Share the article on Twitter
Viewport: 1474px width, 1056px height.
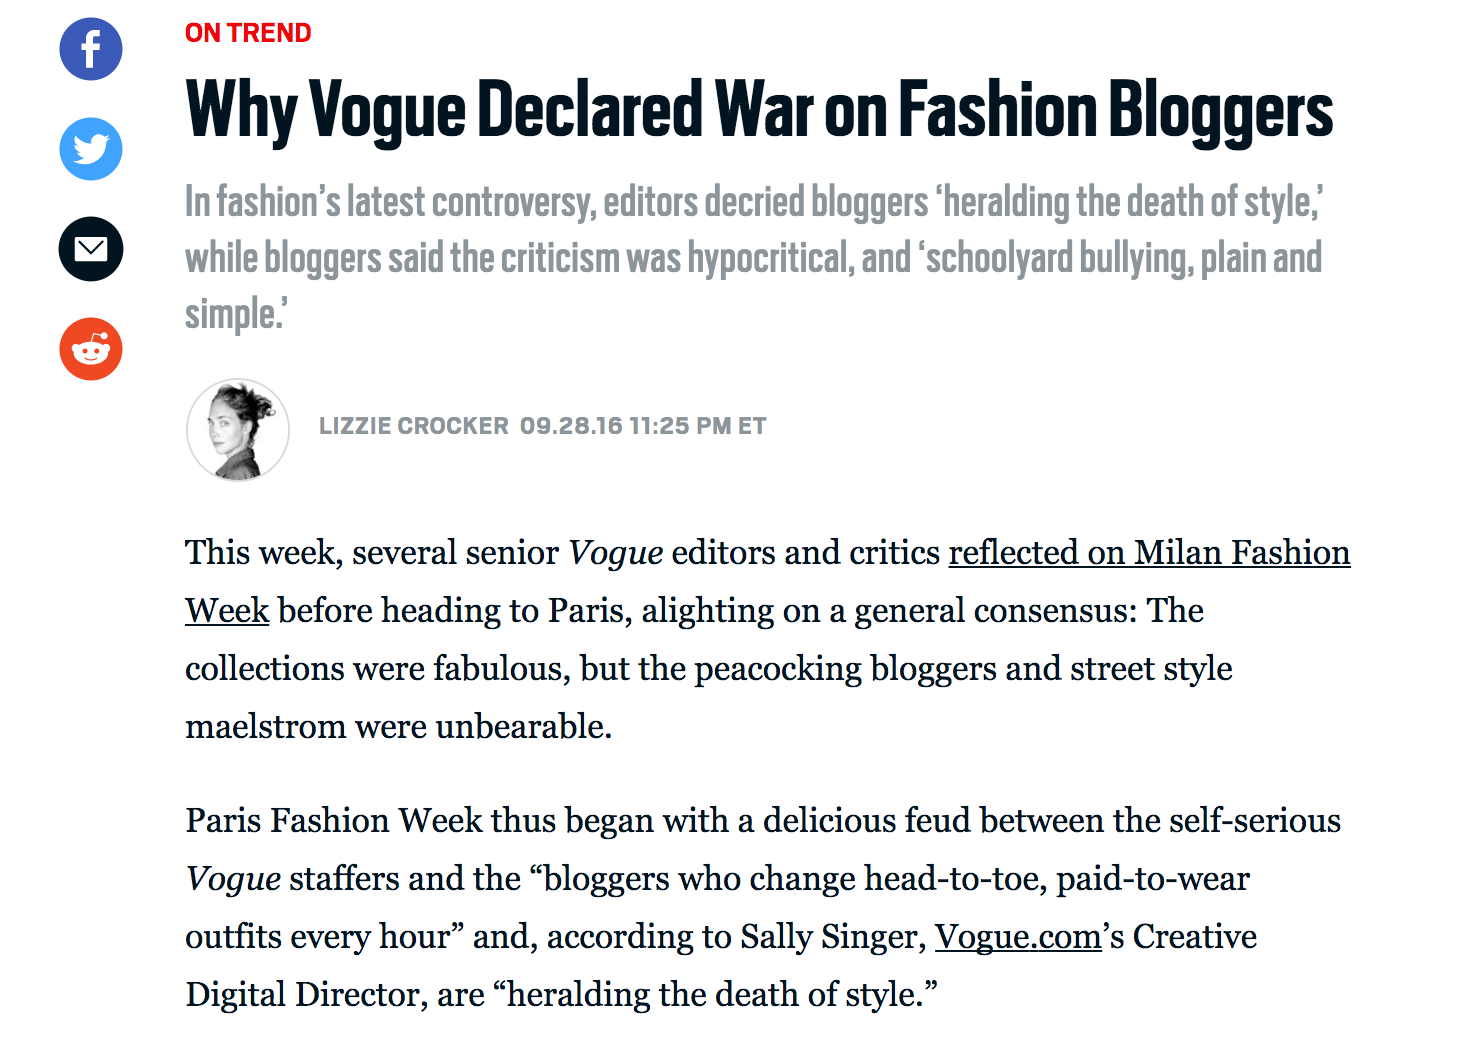pos(91,149)
